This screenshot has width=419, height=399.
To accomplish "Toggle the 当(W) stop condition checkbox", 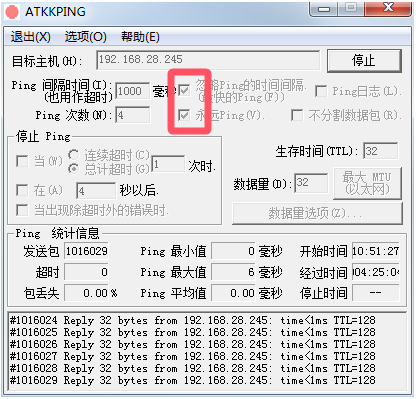I will 22,161.
